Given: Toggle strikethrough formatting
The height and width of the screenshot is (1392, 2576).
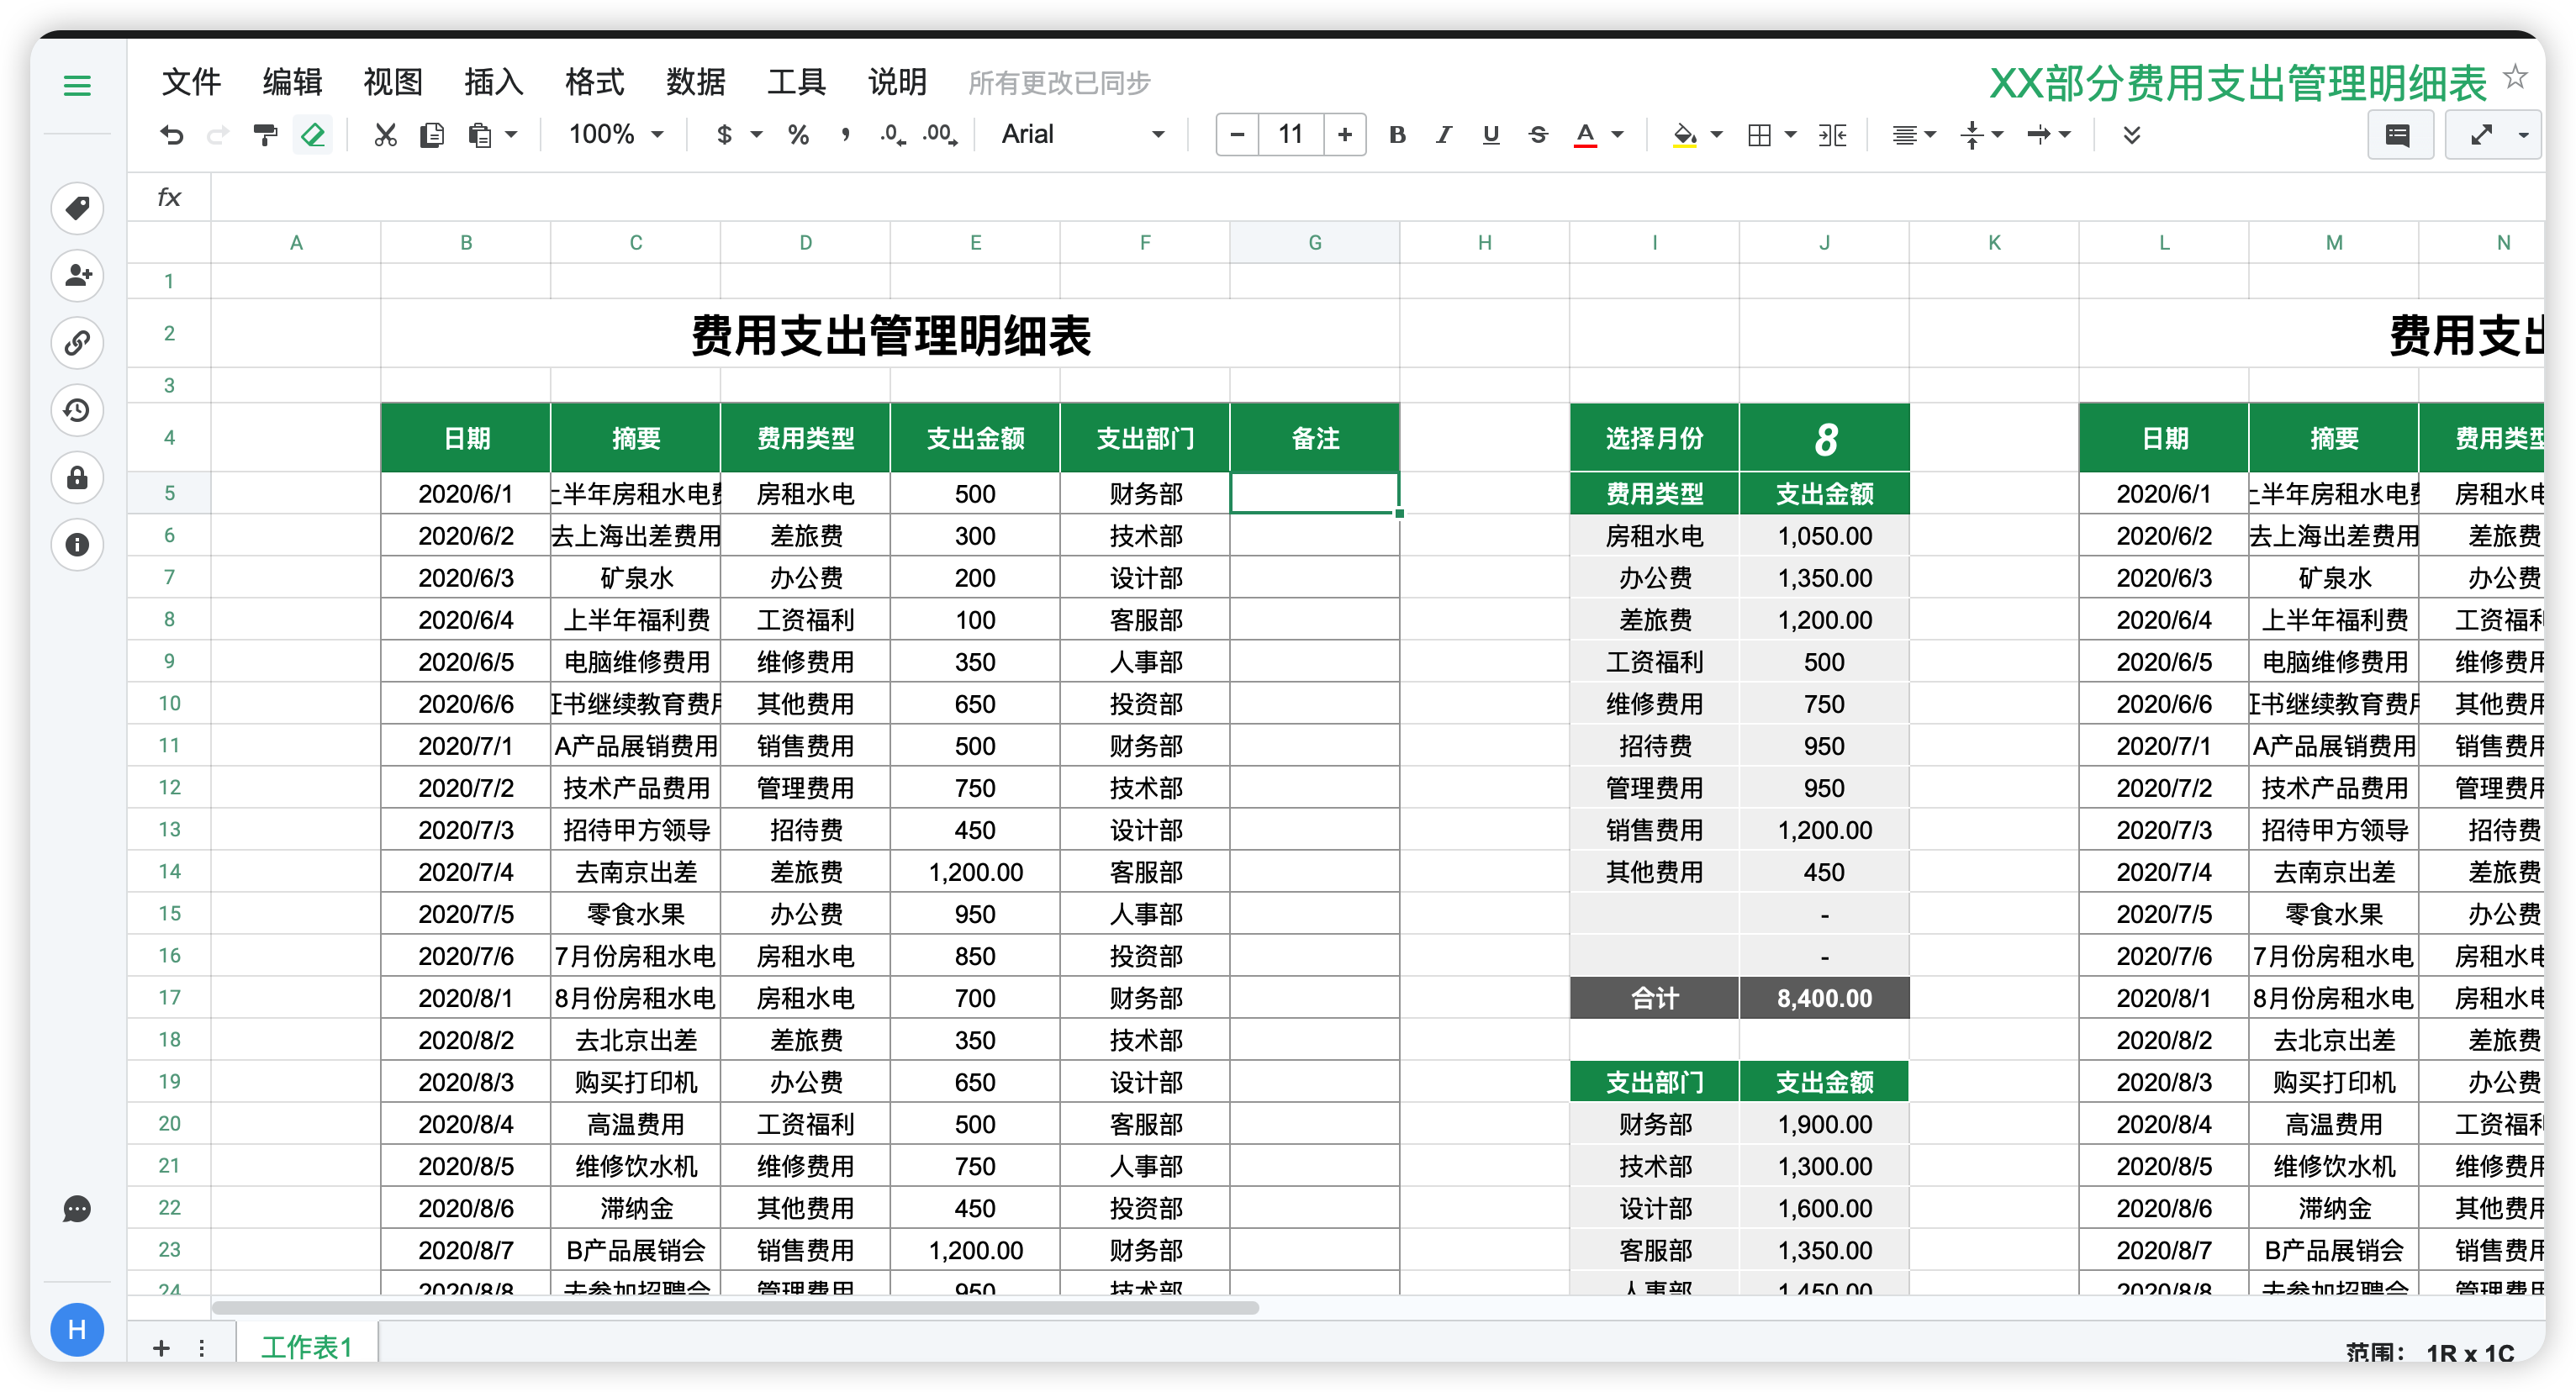Looking at the screenshot, I should click(x=1538, y=135).
